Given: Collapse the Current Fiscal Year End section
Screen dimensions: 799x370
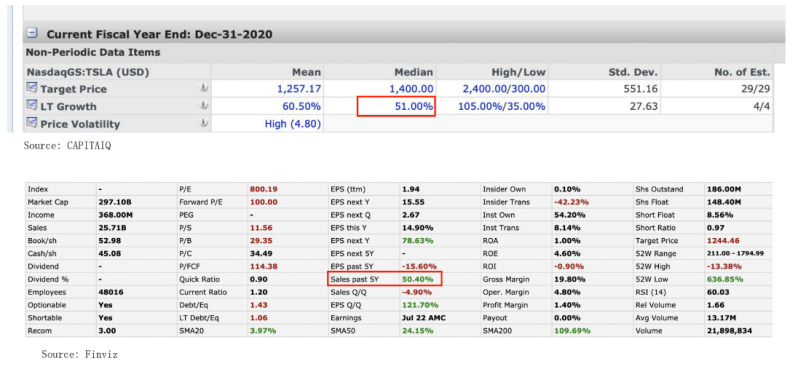Looking at the screenshot, I should [32, 34].
